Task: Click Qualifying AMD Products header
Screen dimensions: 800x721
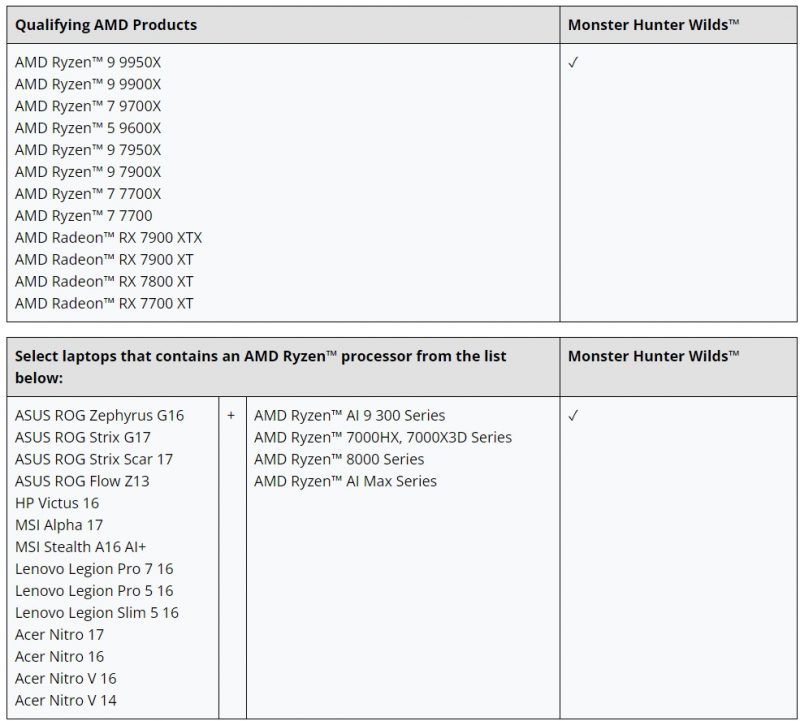Action: [x=106, y=25]
